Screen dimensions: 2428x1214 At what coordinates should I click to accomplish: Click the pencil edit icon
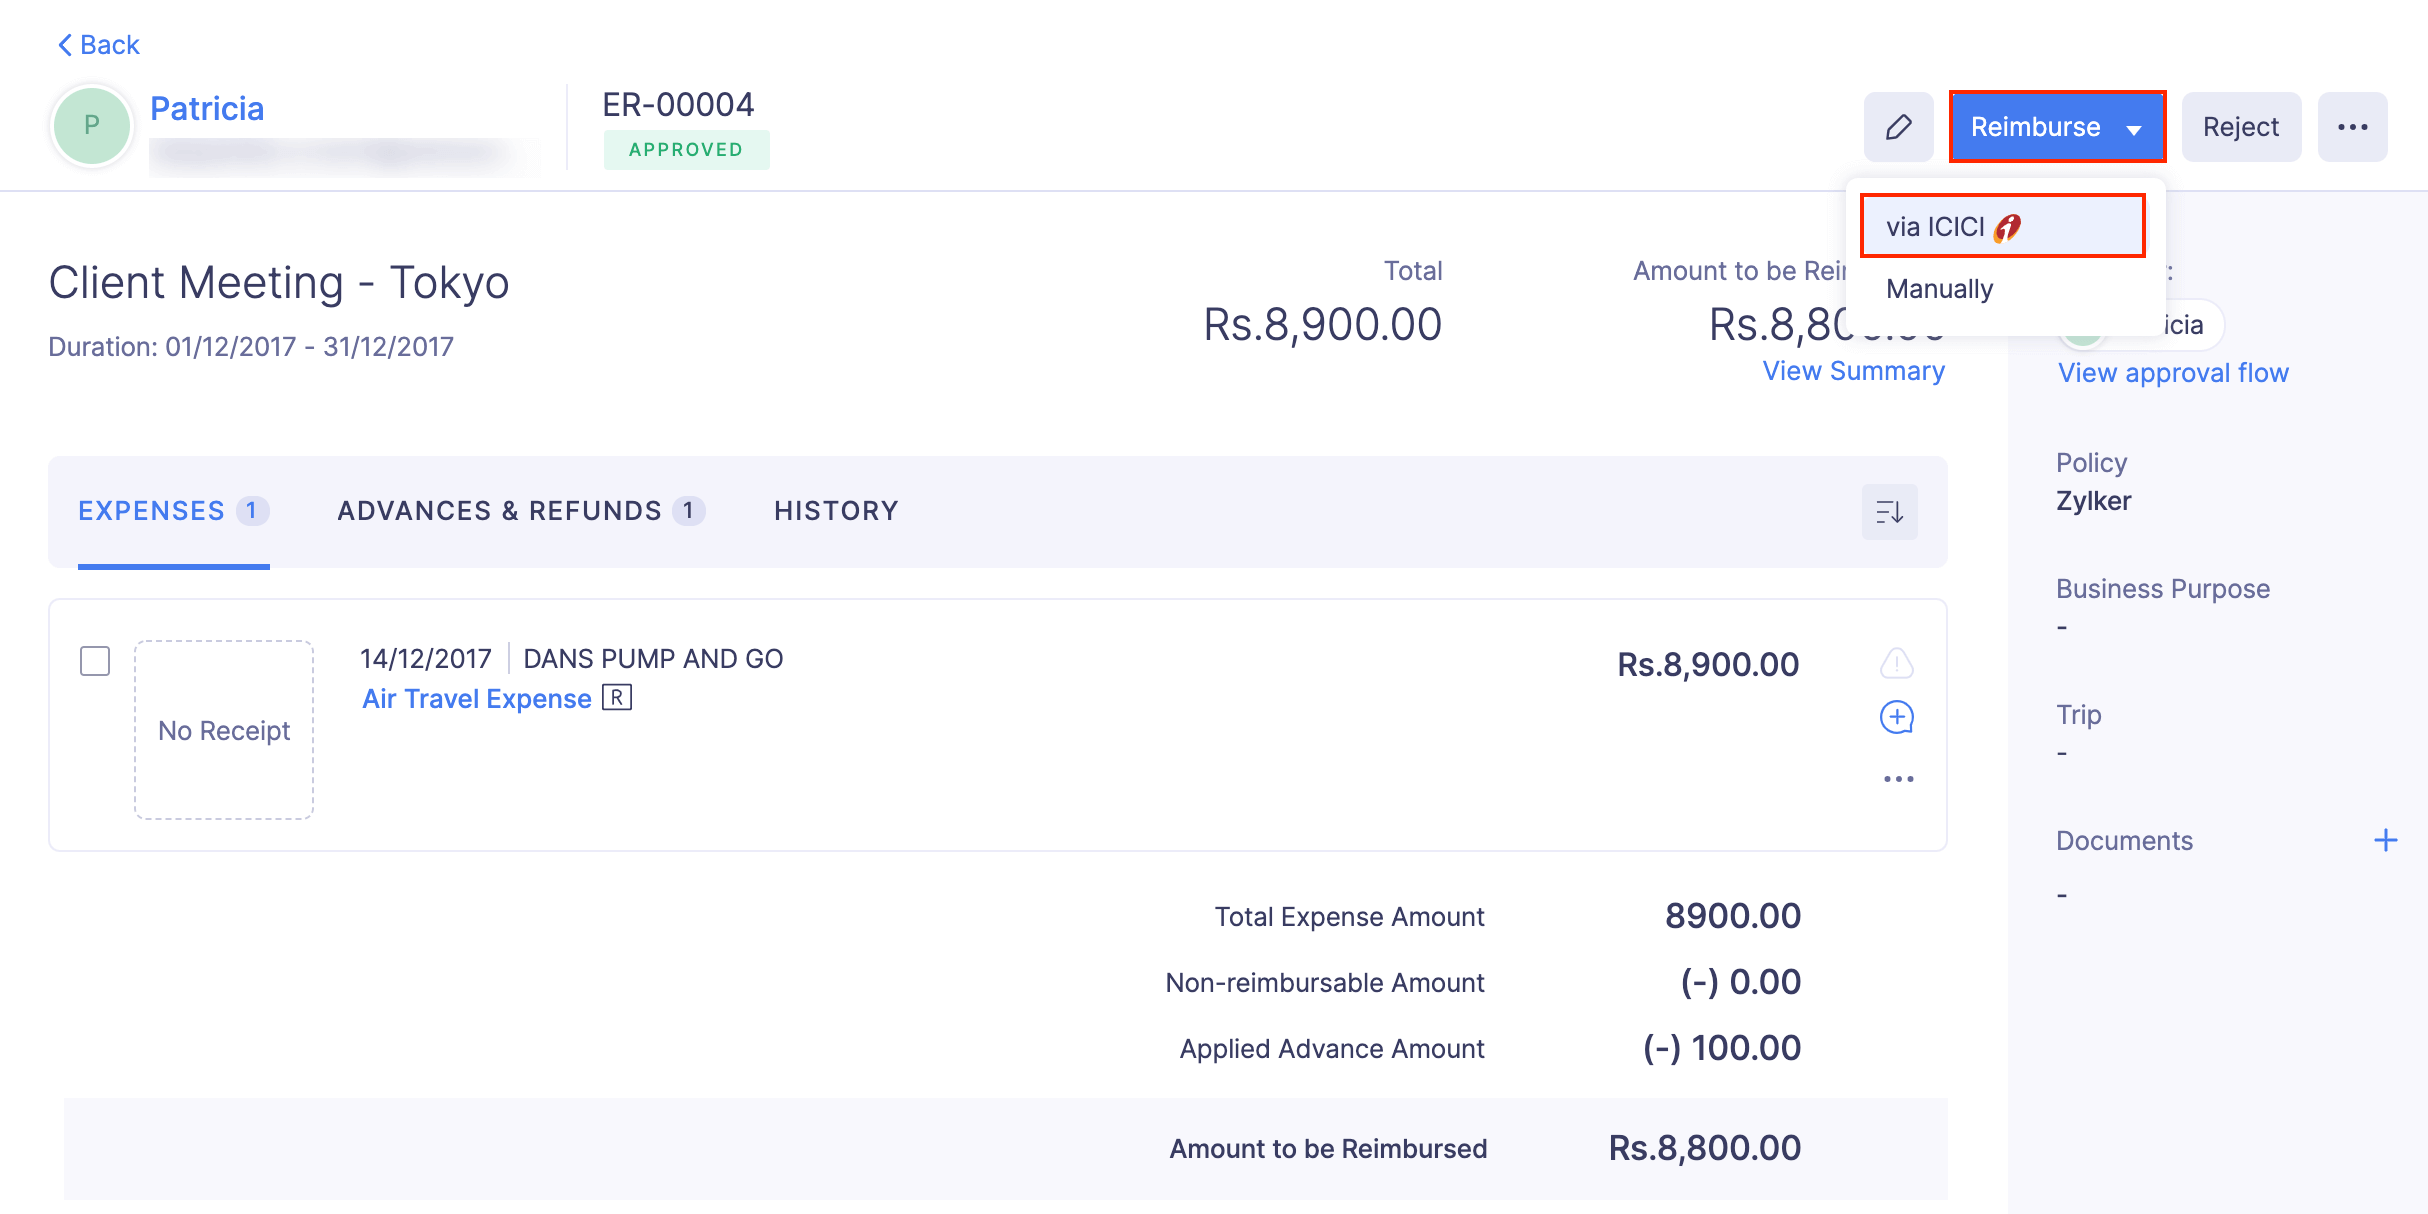[1897, 126]
